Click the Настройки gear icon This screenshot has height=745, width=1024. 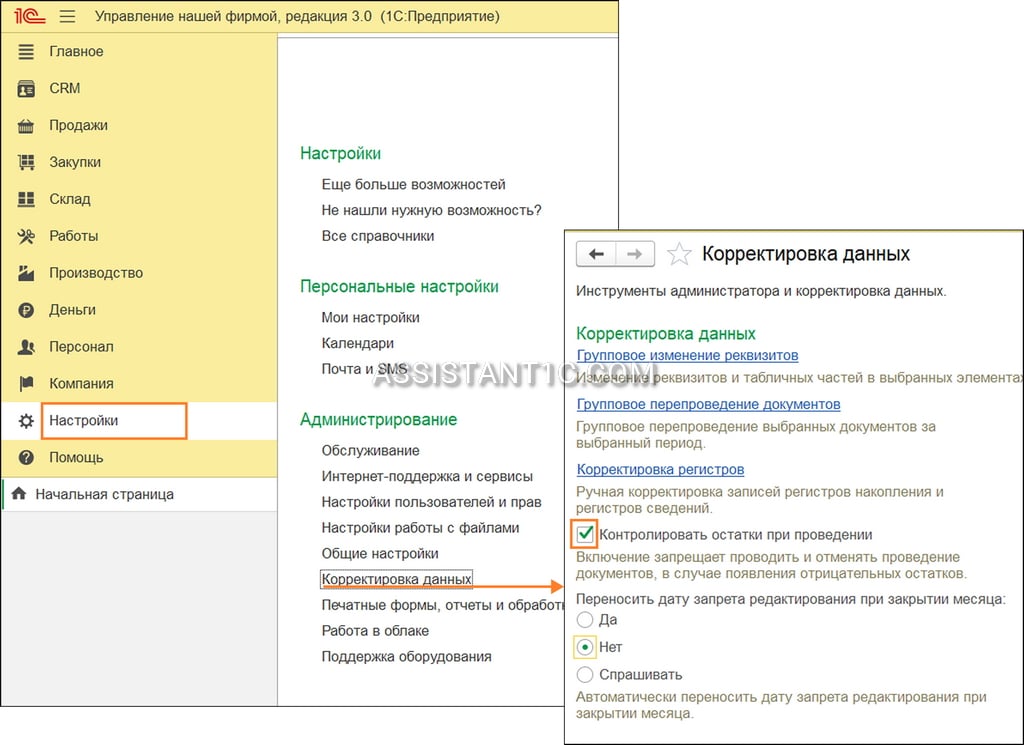coord(26,420)
